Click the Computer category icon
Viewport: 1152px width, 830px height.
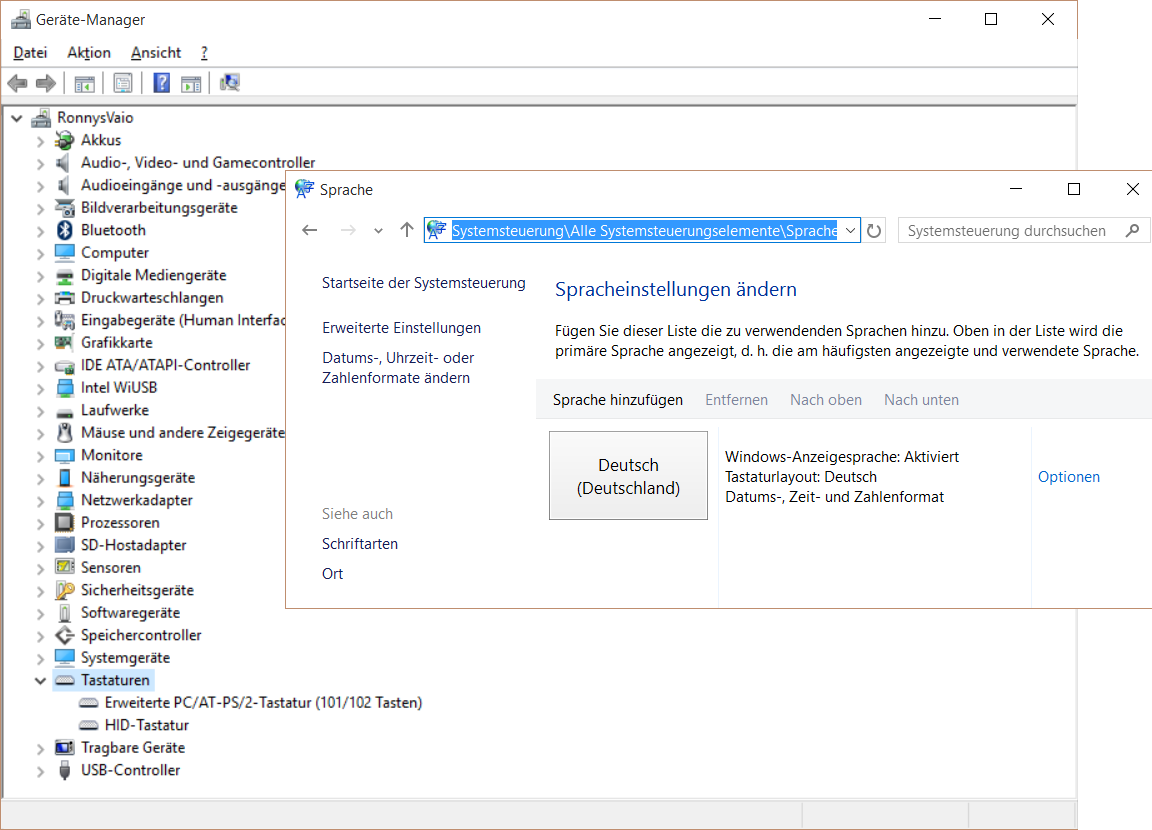coord(65,253)
